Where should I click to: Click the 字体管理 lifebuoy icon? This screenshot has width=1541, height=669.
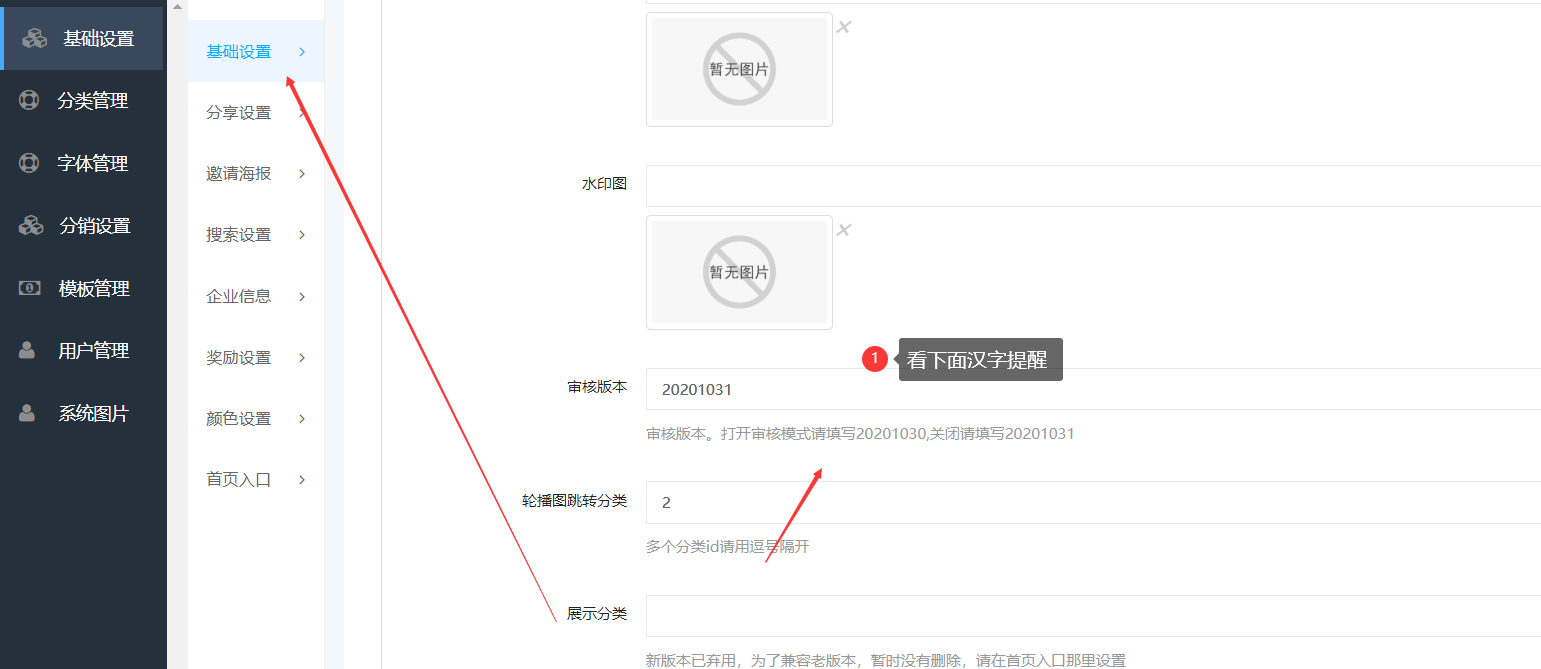pos(29,163)
